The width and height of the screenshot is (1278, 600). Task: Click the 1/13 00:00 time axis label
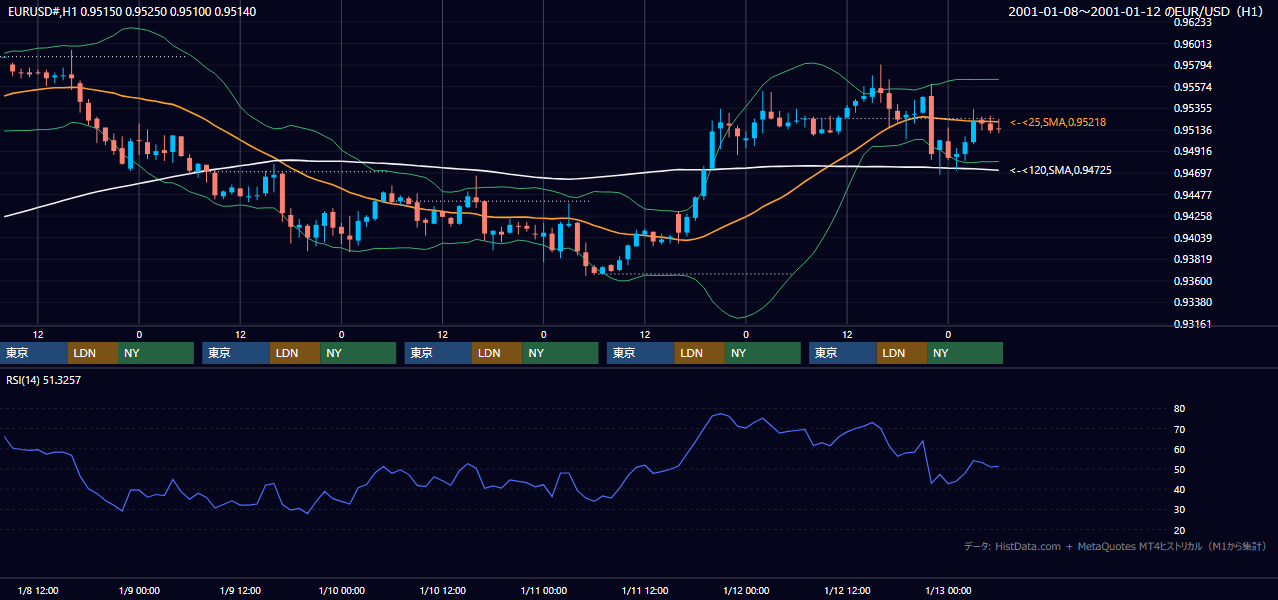click(x=948, y=591)
